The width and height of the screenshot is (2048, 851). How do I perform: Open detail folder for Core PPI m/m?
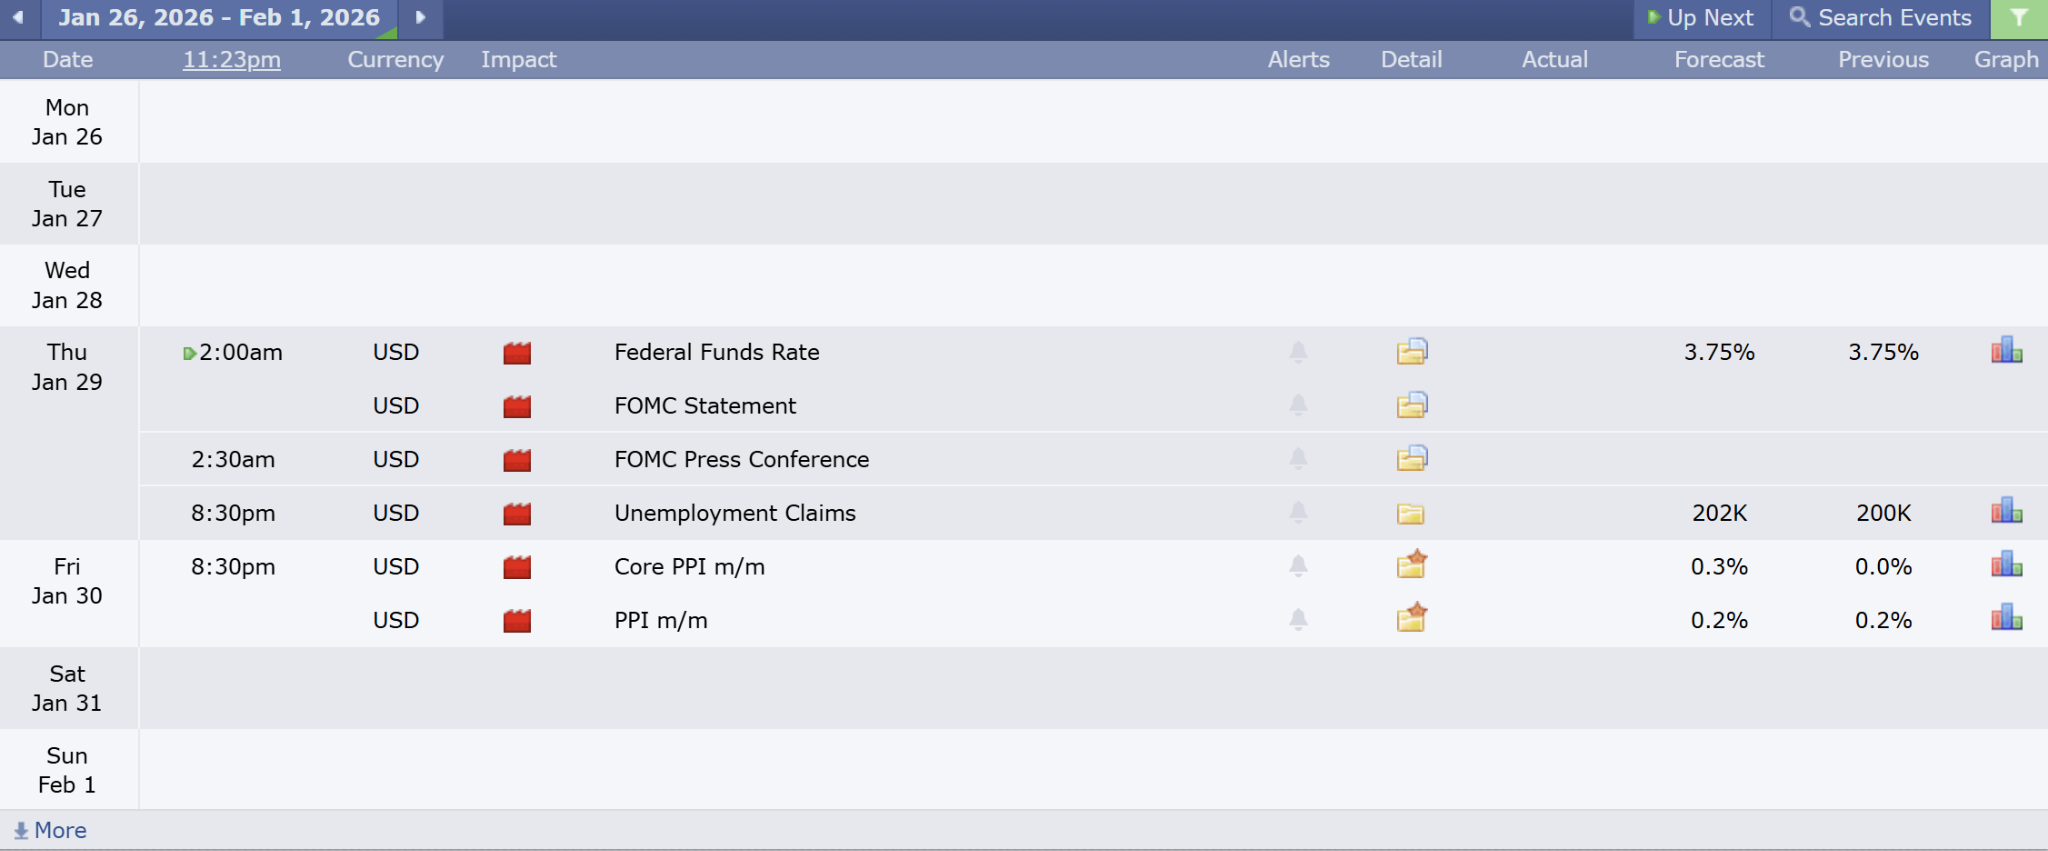click(x=1411, y=566)
